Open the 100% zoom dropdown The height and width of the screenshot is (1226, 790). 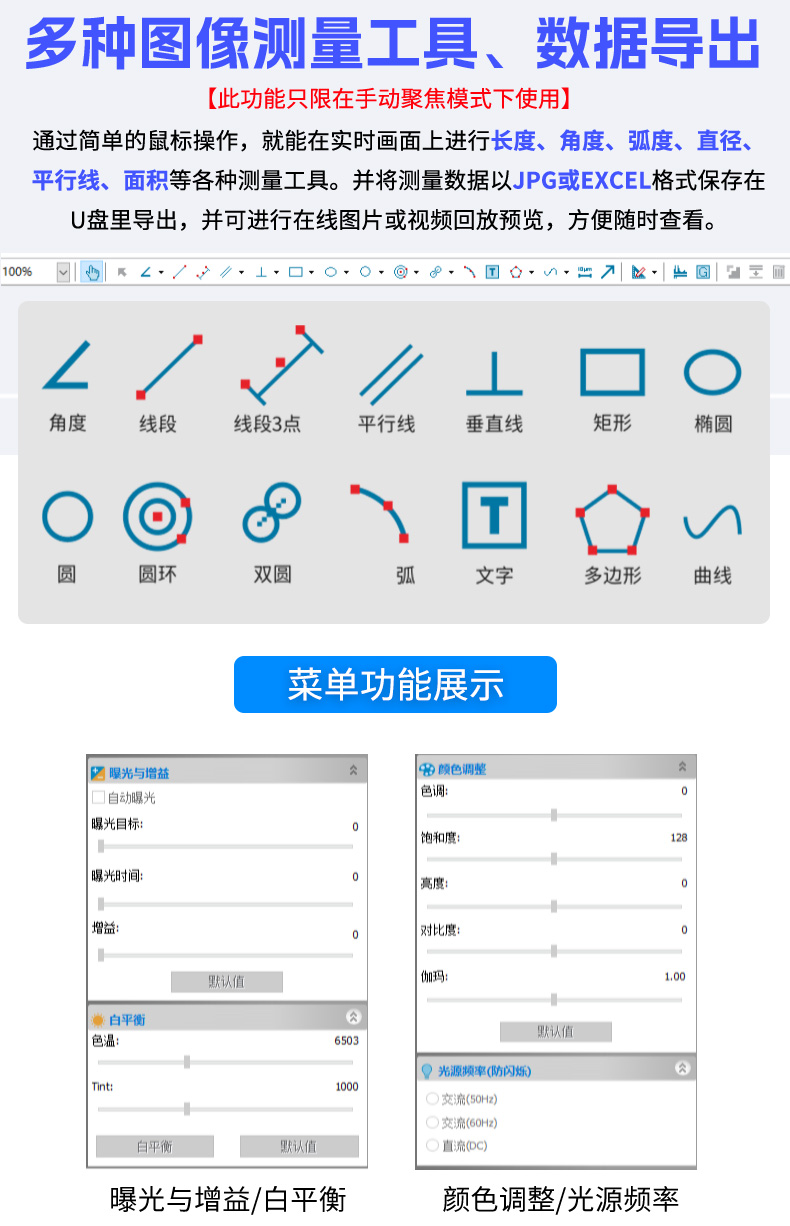pyautogui.click(x=64, y=272)
